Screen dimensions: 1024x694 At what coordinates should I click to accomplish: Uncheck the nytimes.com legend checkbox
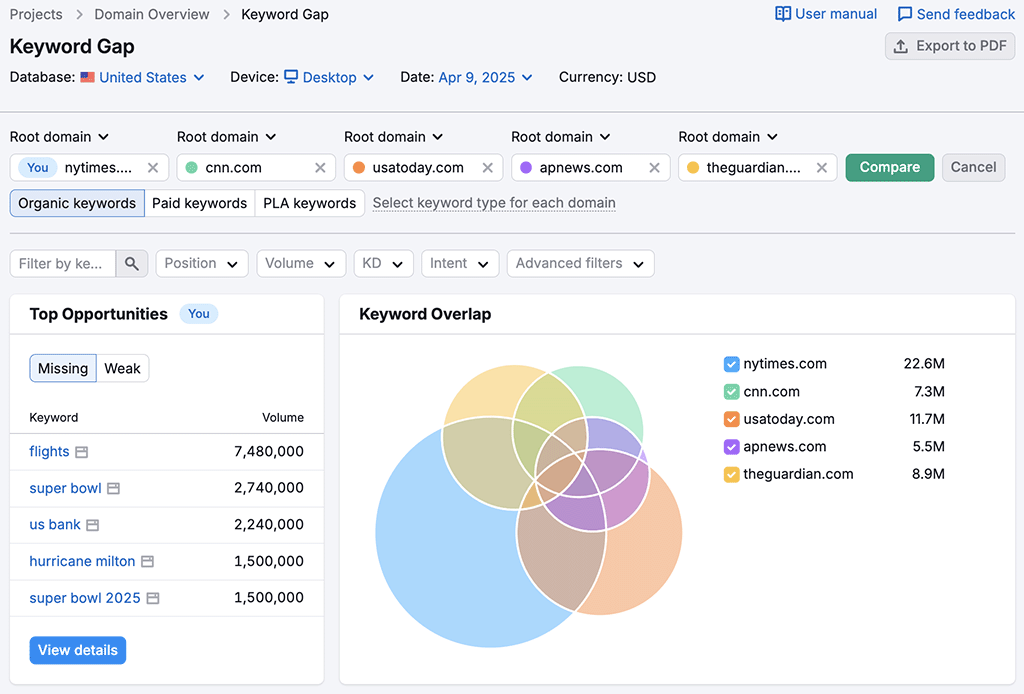731,364
